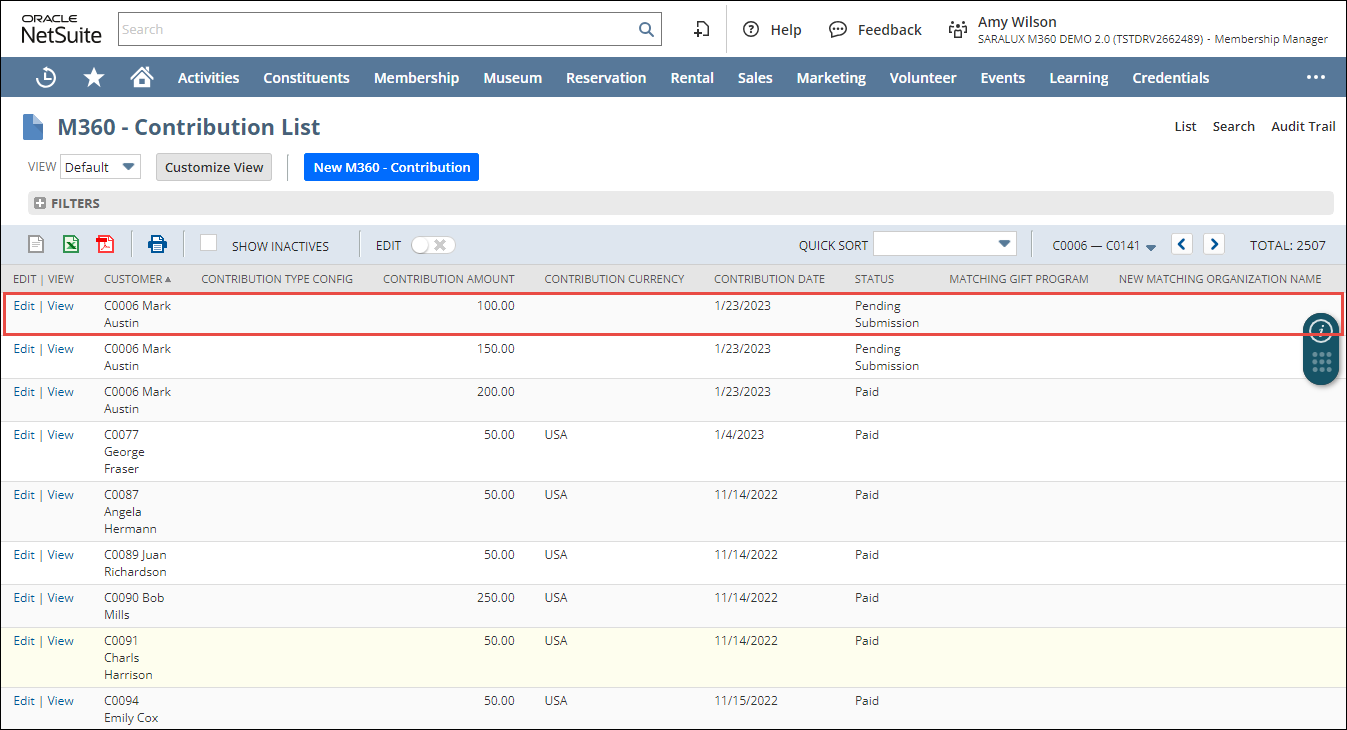Viewport: 1347px width, 730px height.
Task: Export list as PDF icon
Action: pyautogui.click(x=105, y=244)
